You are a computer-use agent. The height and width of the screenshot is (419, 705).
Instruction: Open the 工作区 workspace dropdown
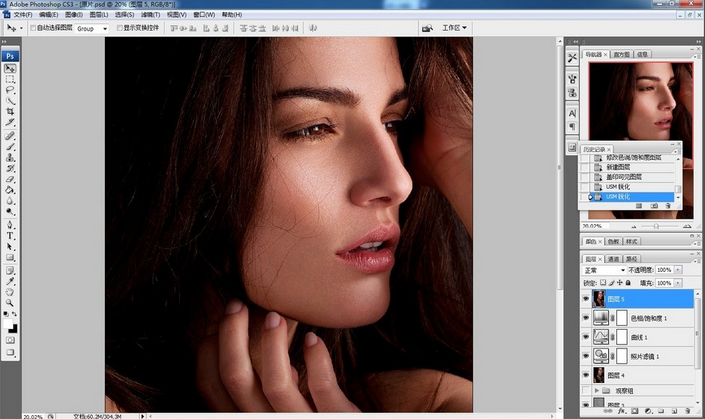[x=454, y=28]
